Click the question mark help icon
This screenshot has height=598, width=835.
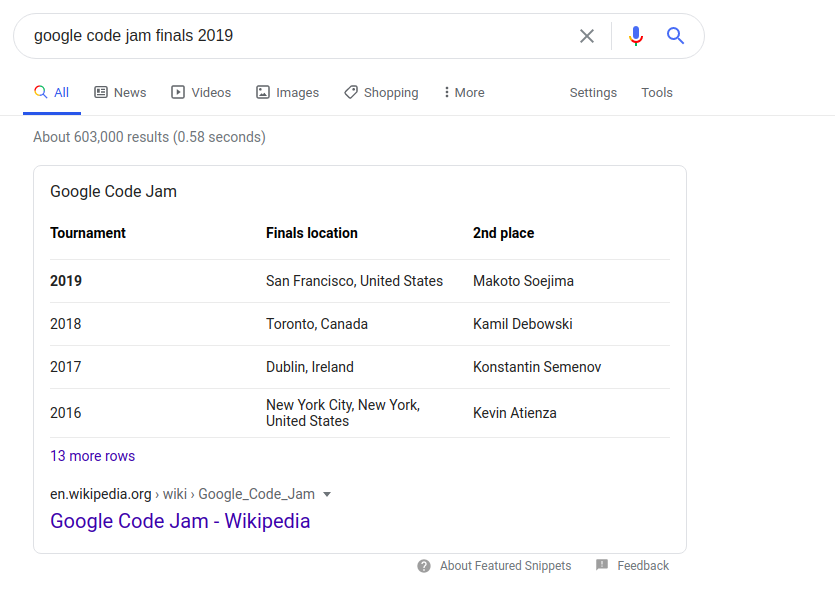click(424, 566)
